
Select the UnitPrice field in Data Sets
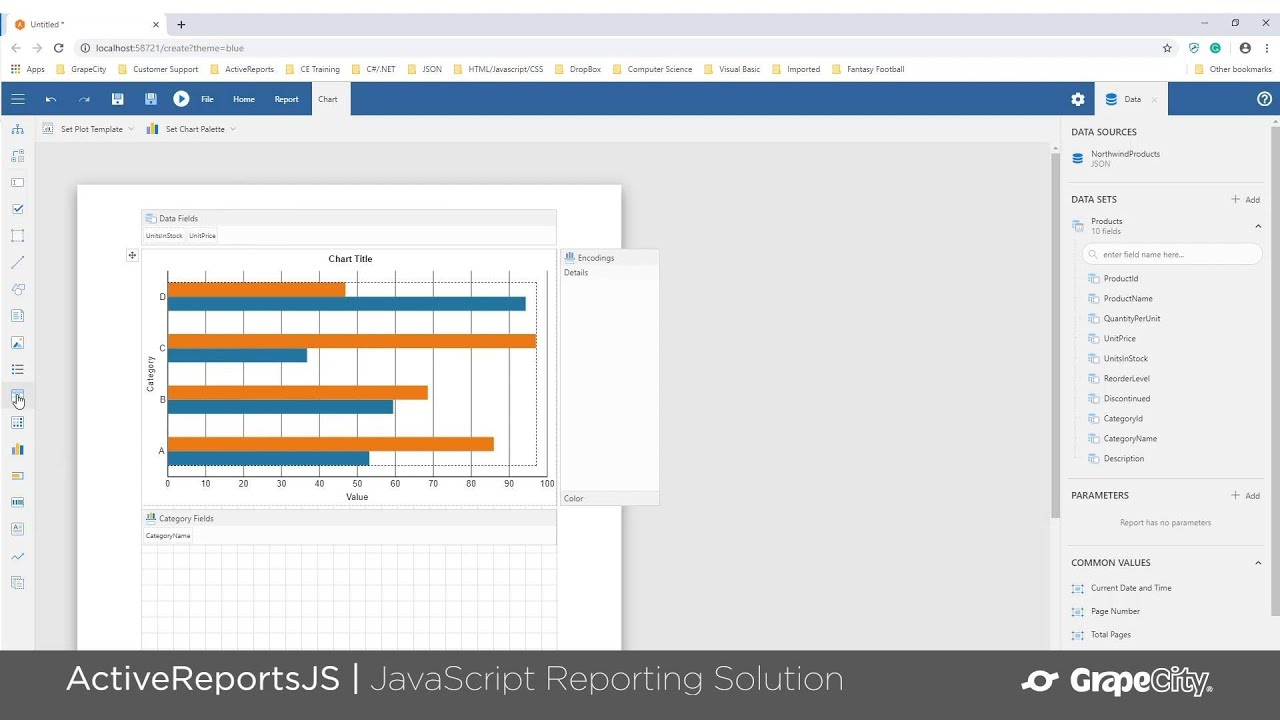click(x=1119, y=339)
